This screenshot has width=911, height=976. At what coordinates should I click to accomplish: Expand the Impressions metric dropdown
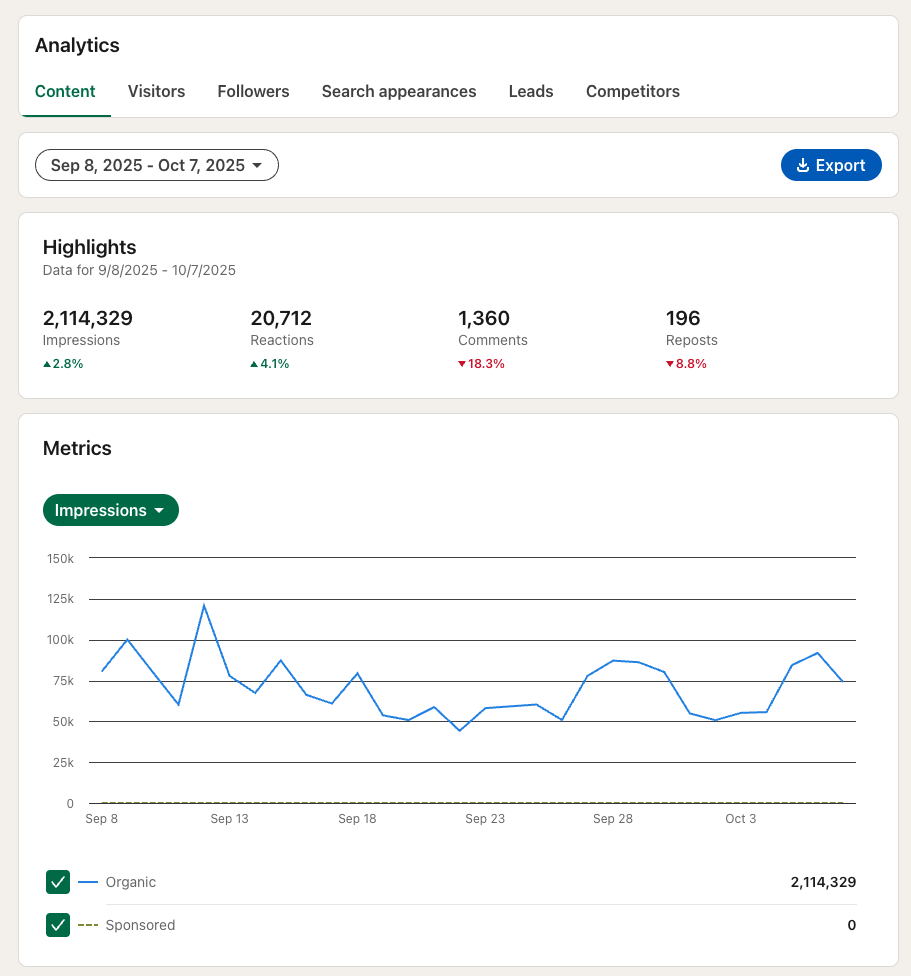110,510
